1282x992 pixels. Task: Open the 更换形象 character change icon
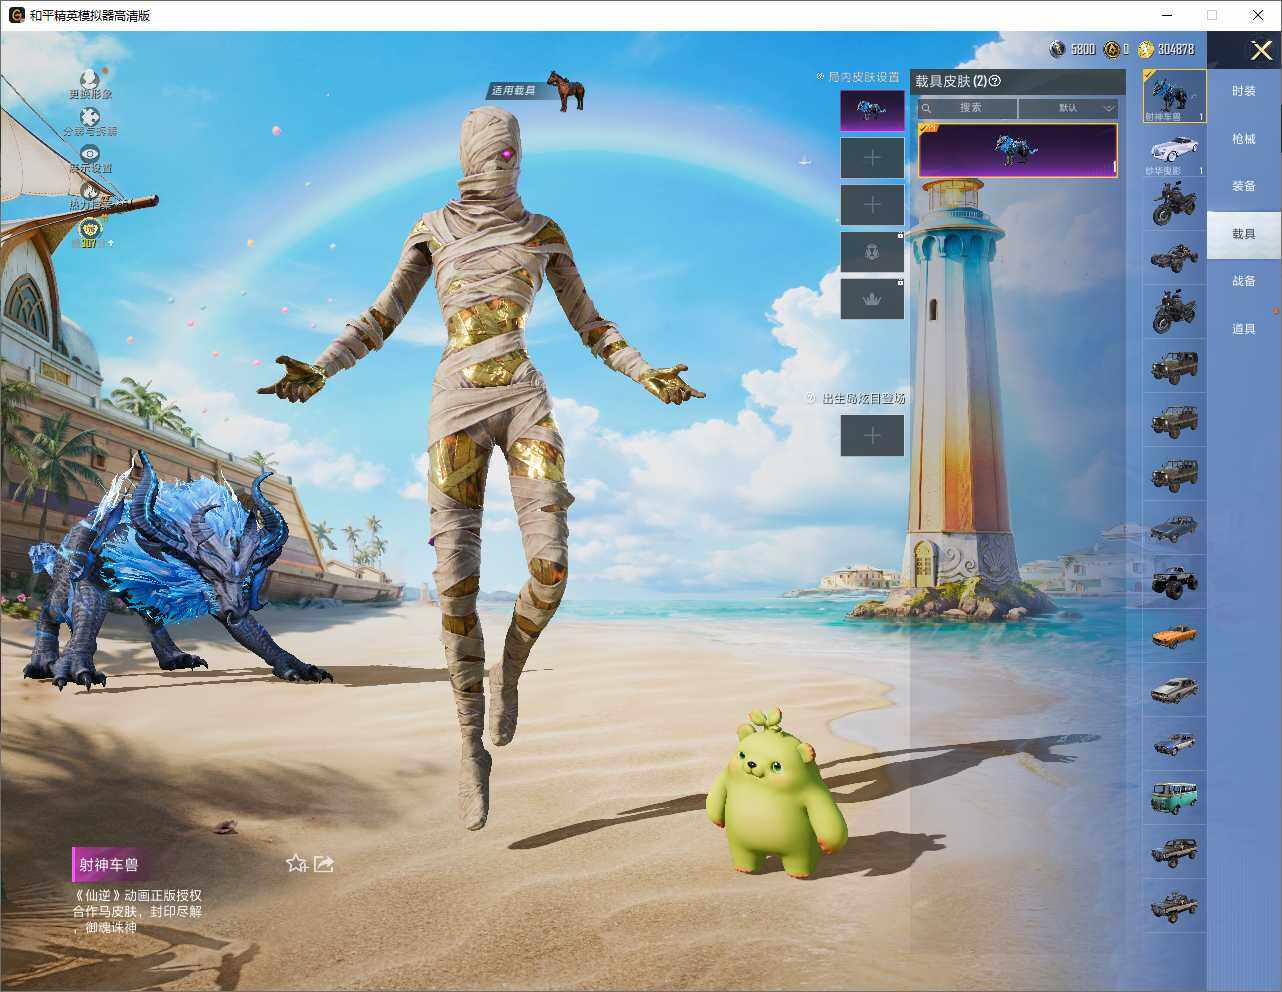pyautogui.click(x=90, y=79)
